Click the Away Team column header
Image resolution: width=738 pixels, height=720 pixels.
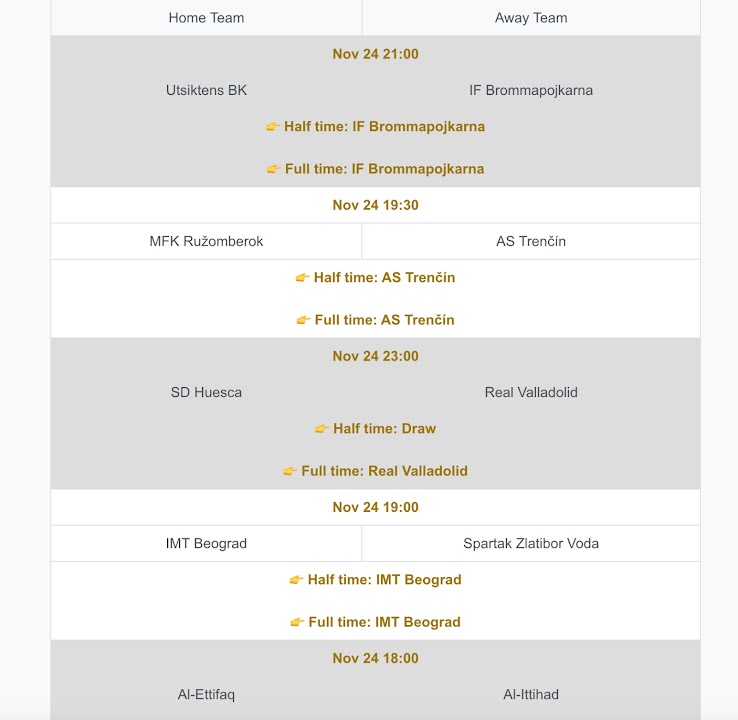[x=531, y=18]
